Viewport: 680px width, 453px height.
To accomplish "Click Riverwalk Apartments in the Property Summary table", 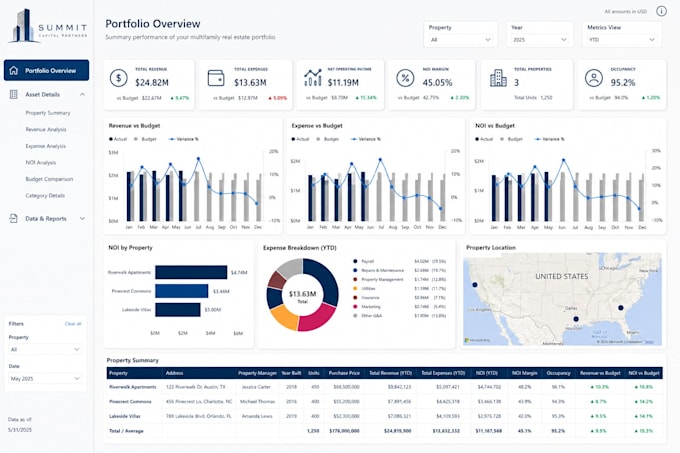I will [x=133, y=387].
